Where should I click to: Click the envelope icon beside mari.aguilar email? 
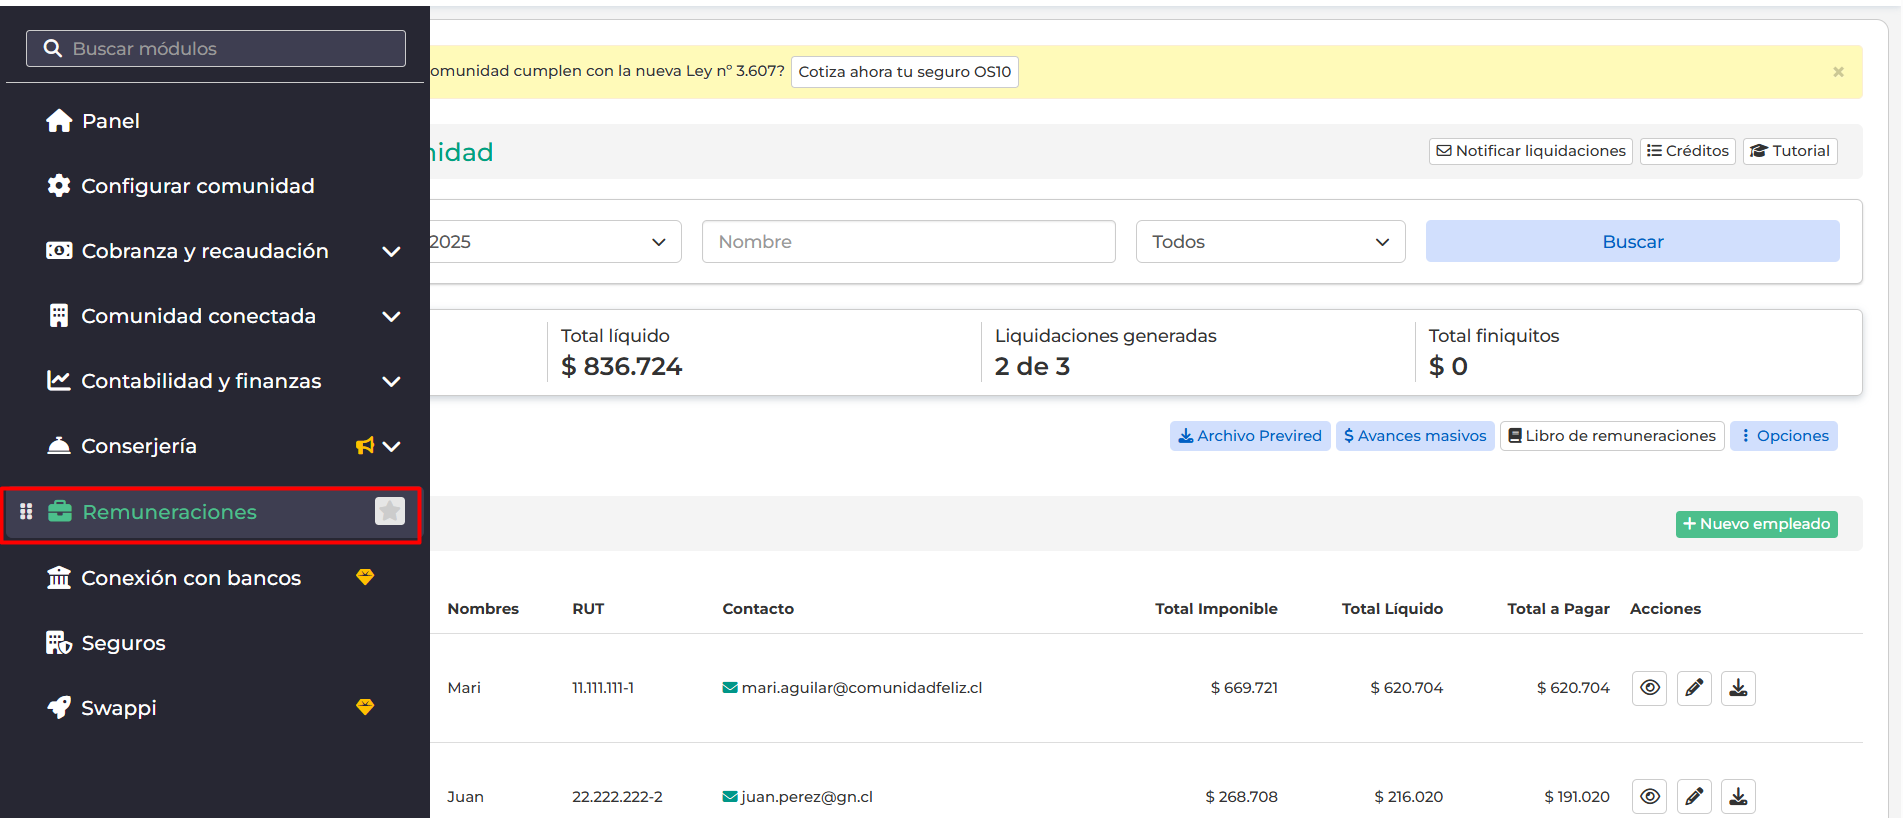[x=730, y=688]
